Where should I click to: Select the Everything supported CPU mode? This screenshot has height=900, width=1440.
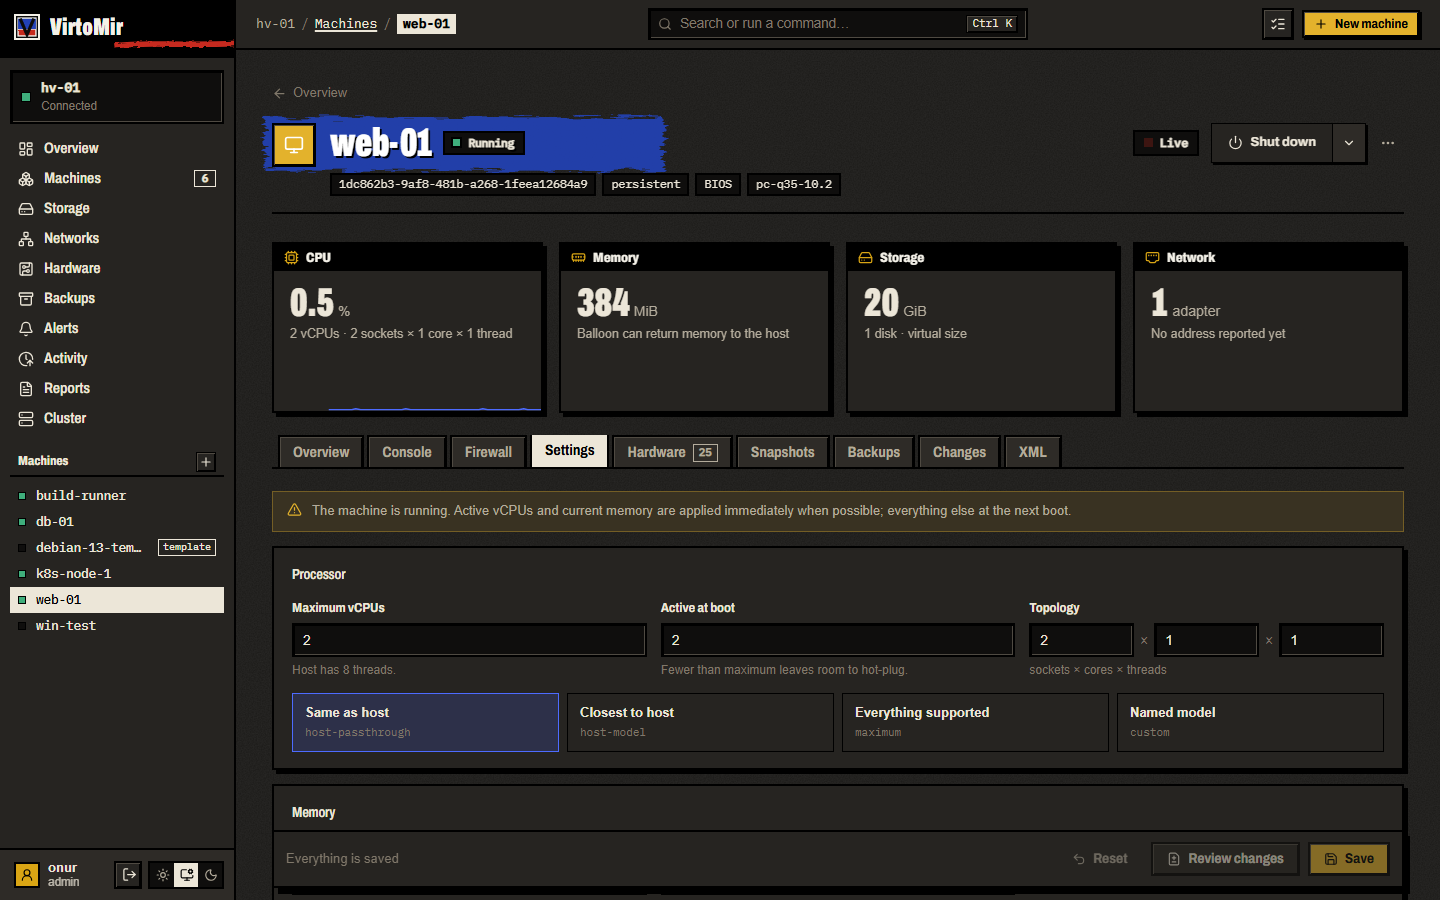(975, 722)
